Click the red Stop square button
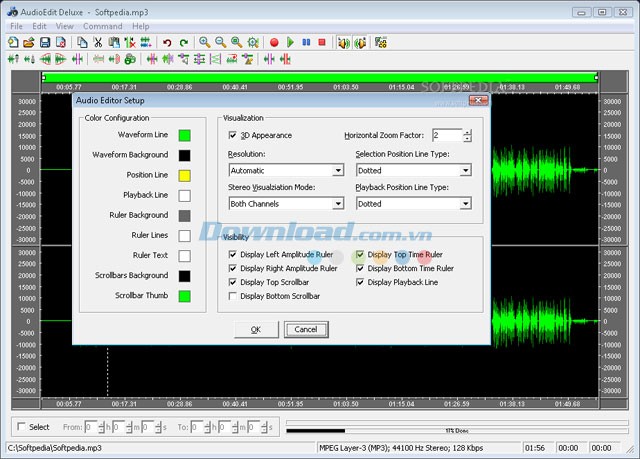Viewport: 640px width, 459px height. point(322,43)
